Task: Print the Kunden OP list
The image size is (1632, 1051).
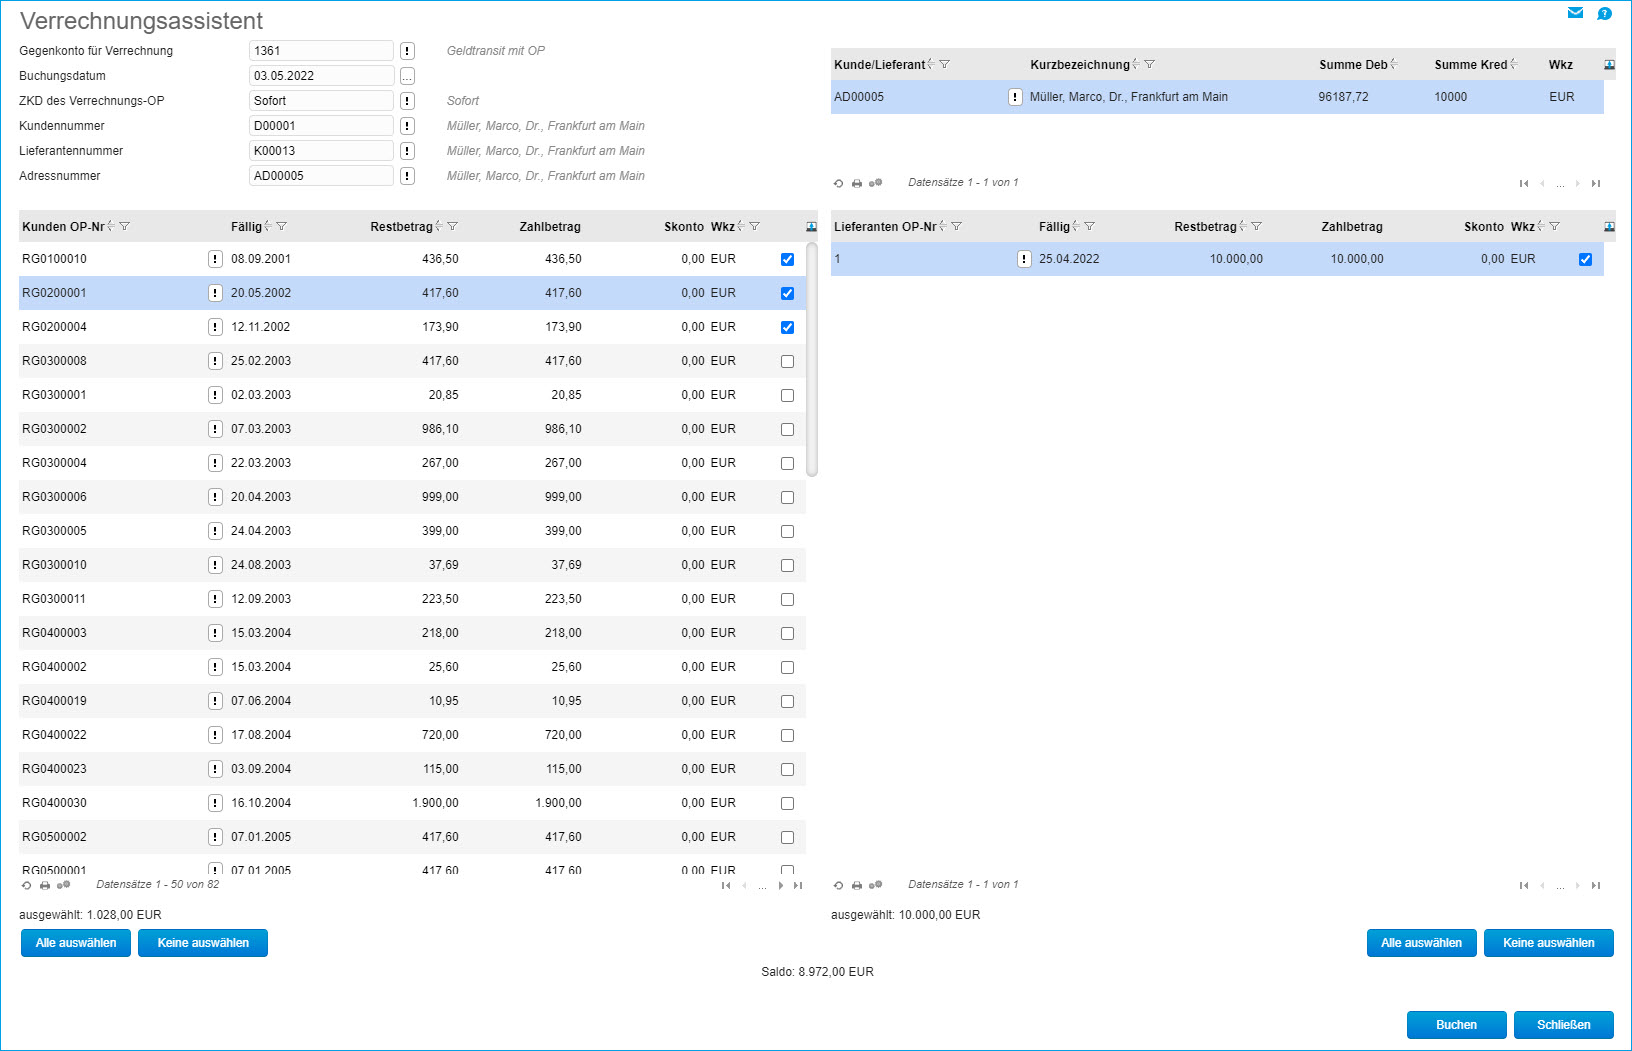Action: point(45,885)
